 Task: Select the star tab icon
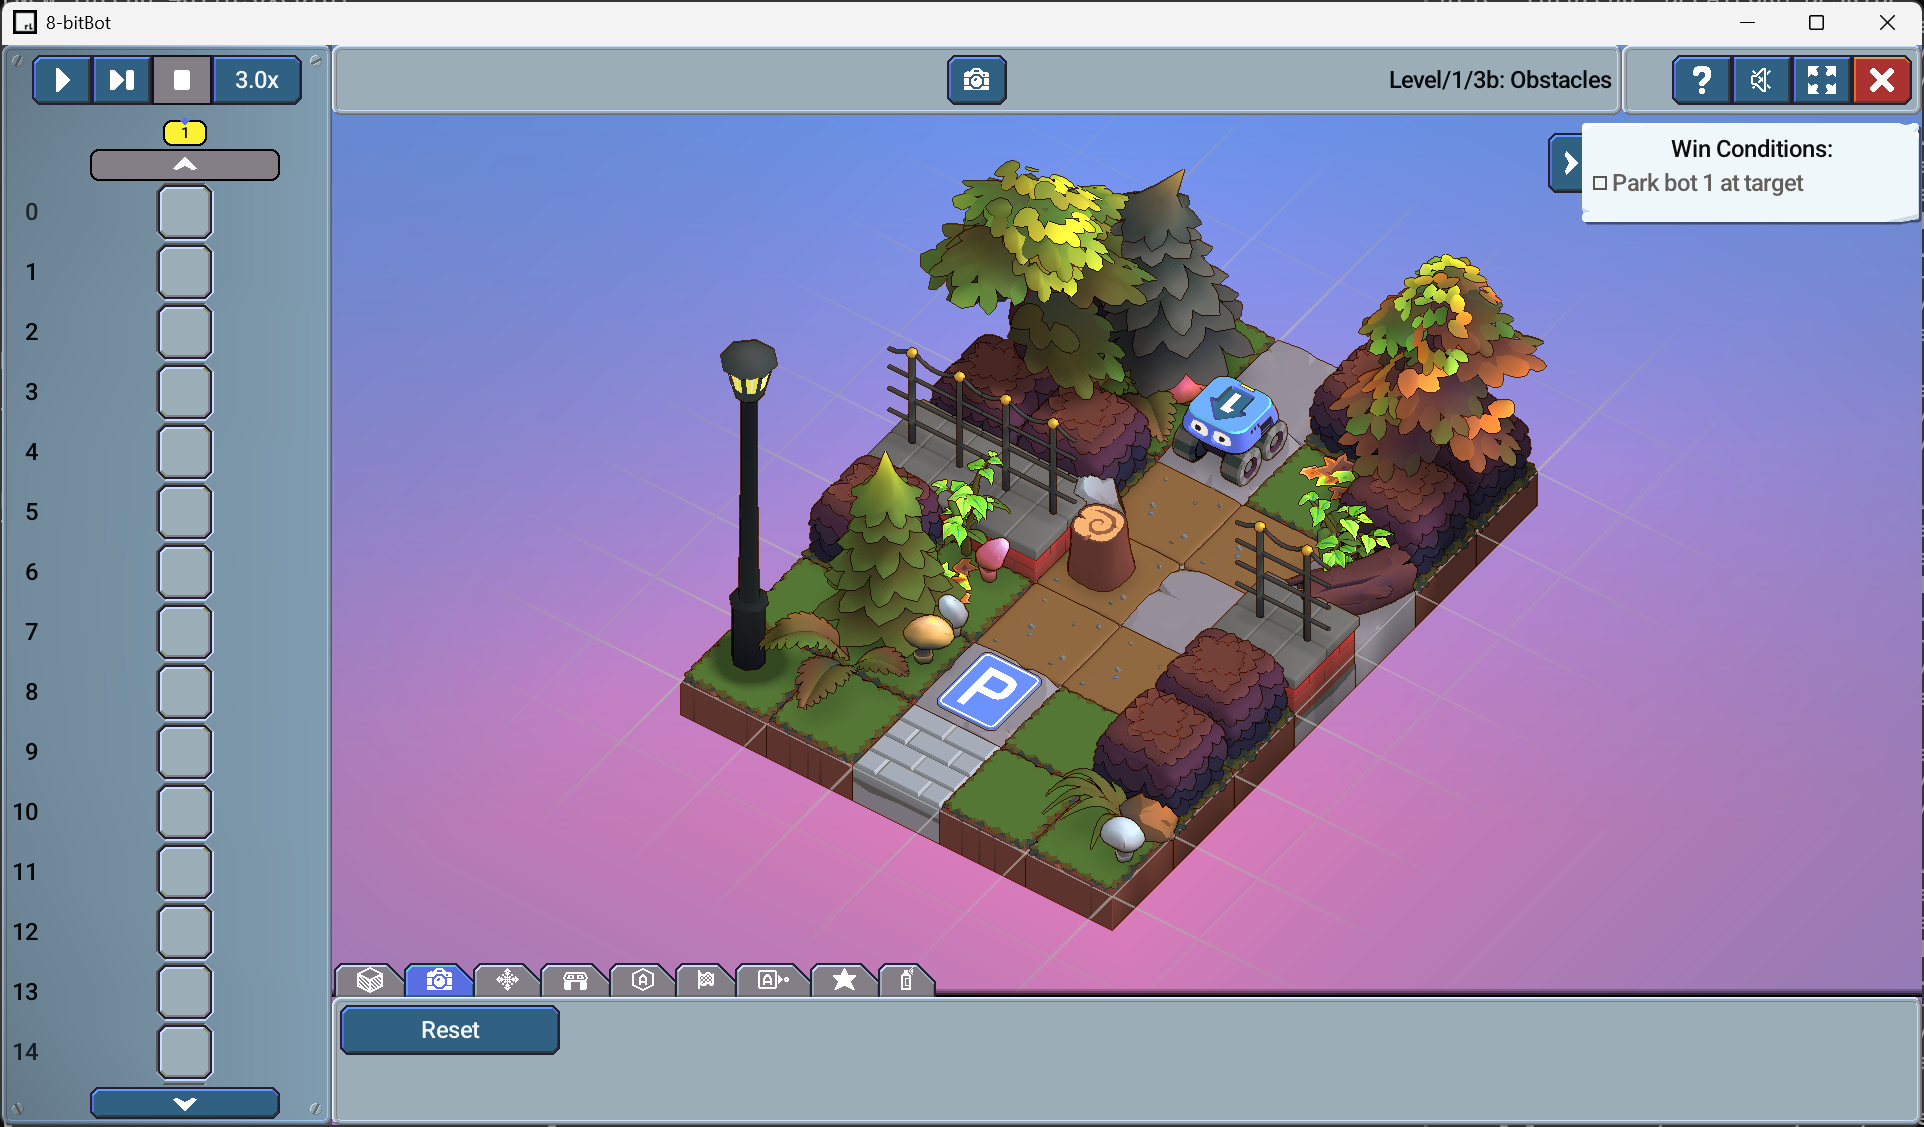click(x=844, y=980)
